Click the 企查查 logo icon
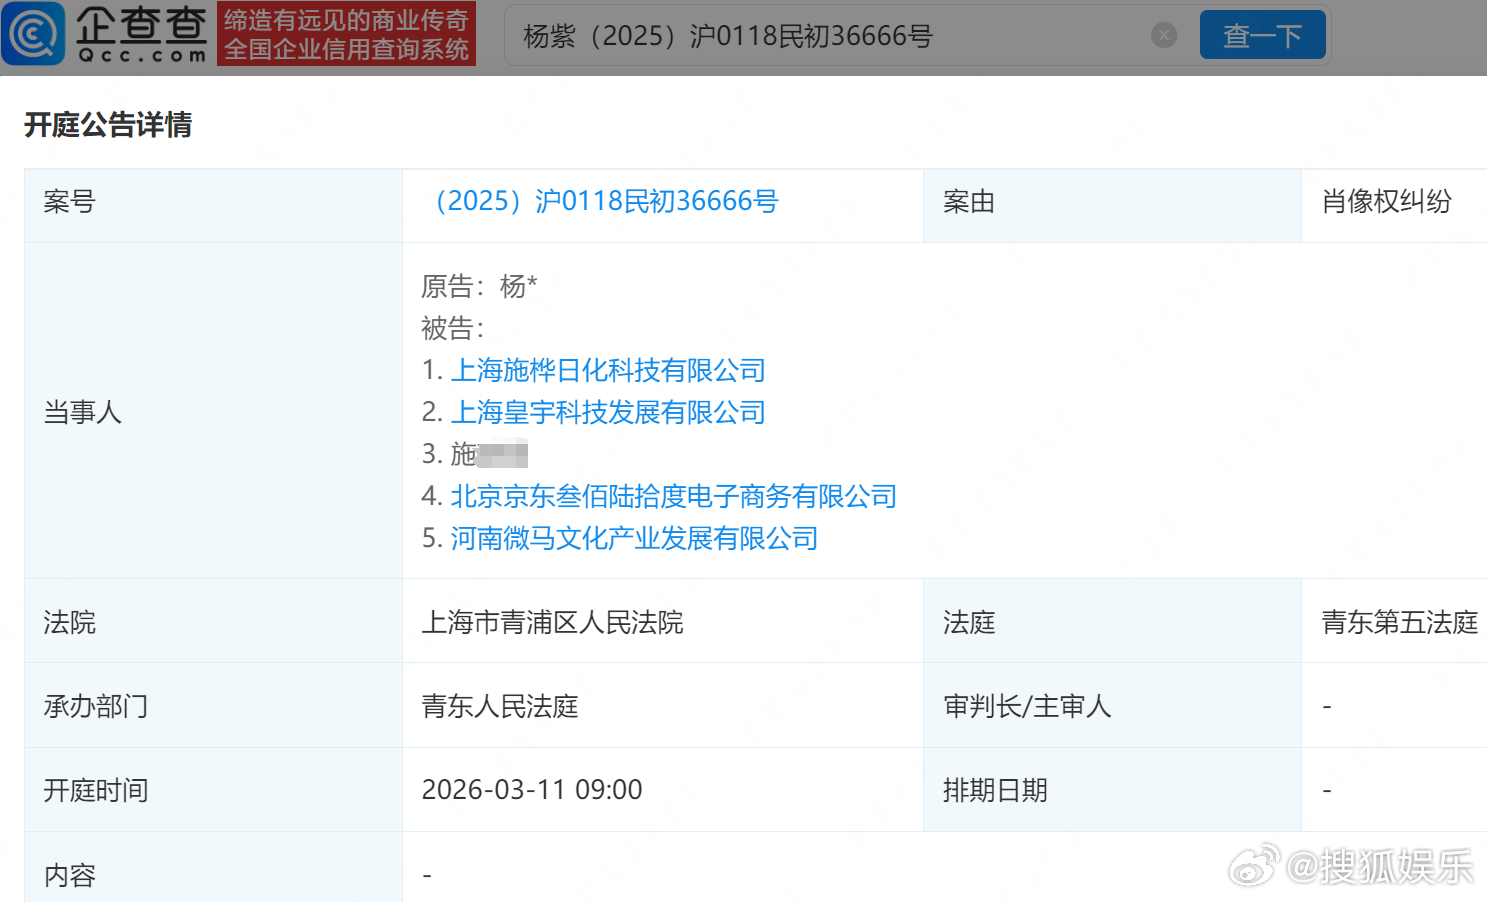Image resolution: width=1487 pixels, height=902 pixels. pos(33,33)
